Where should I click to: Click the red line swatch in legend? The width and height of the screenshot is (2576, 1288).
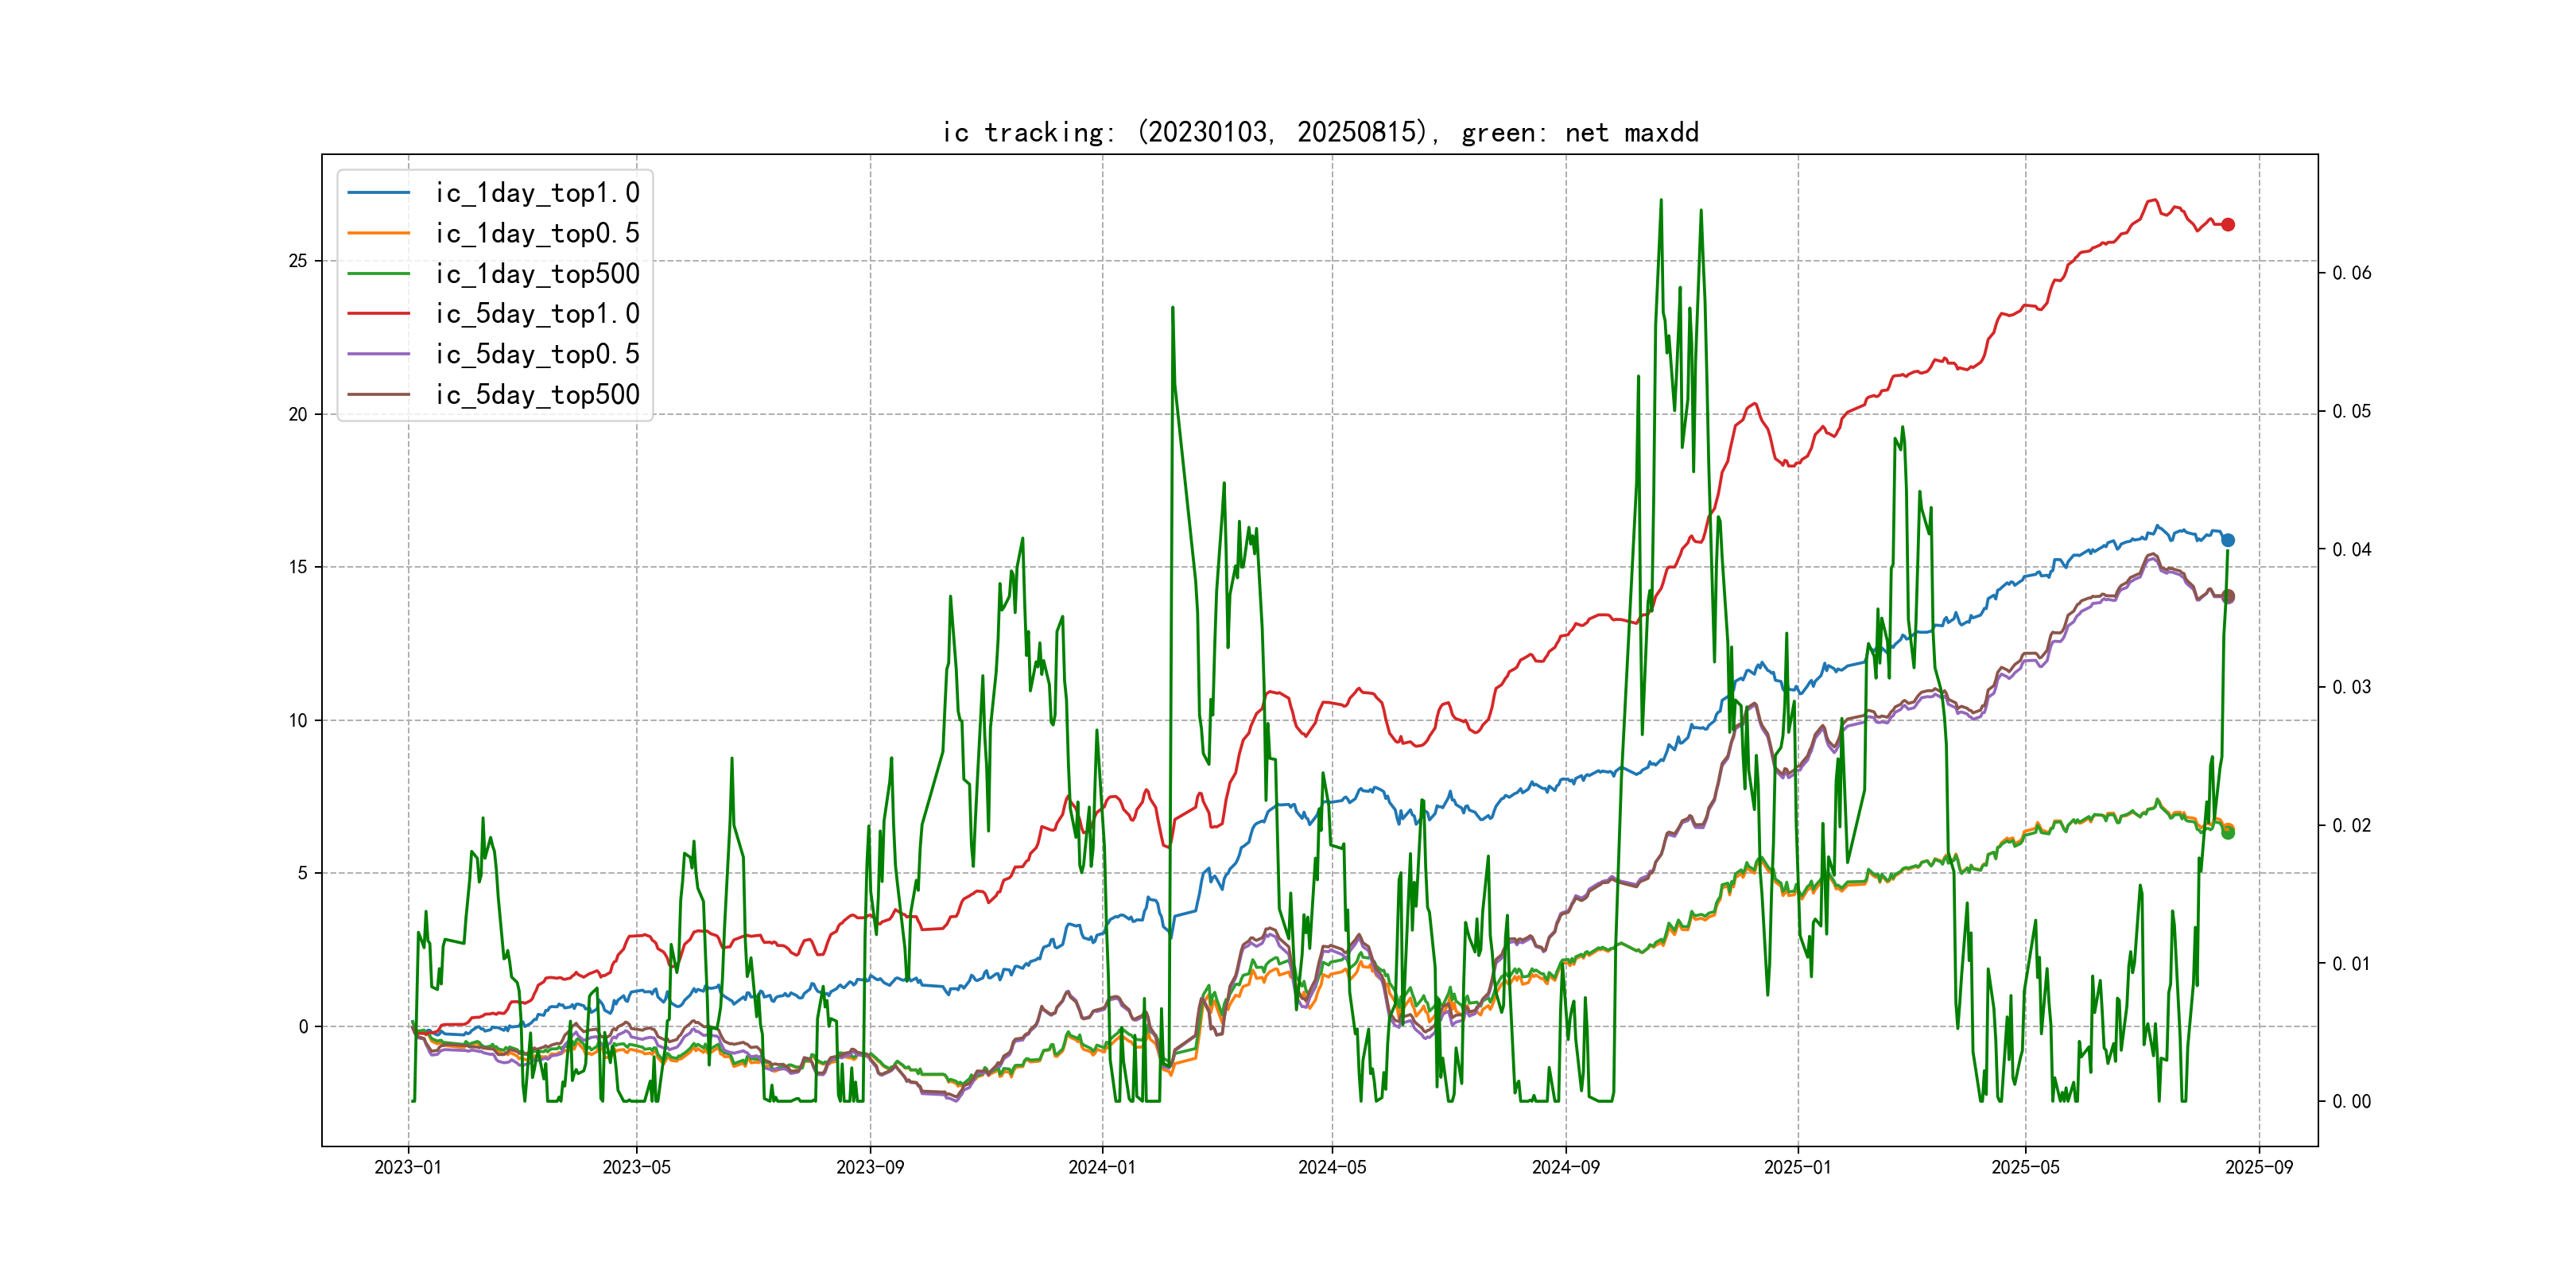coord(378,314)
